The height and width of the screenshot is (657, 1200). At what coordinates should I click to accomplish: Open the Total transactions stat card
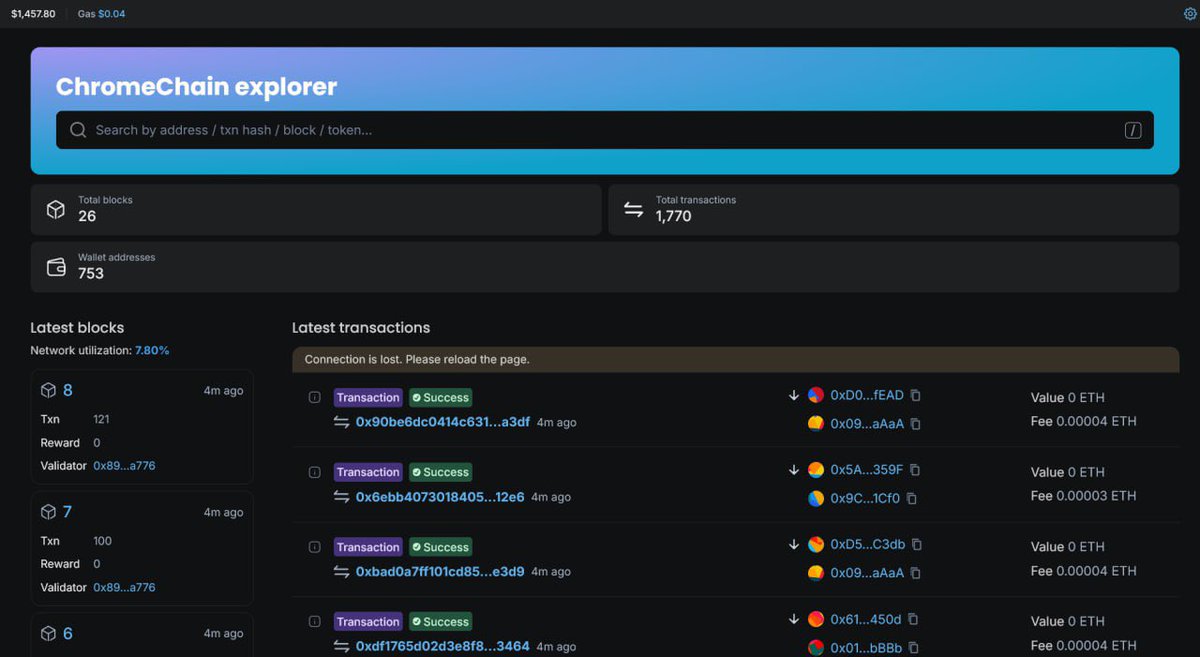click(x=894, y=210)
